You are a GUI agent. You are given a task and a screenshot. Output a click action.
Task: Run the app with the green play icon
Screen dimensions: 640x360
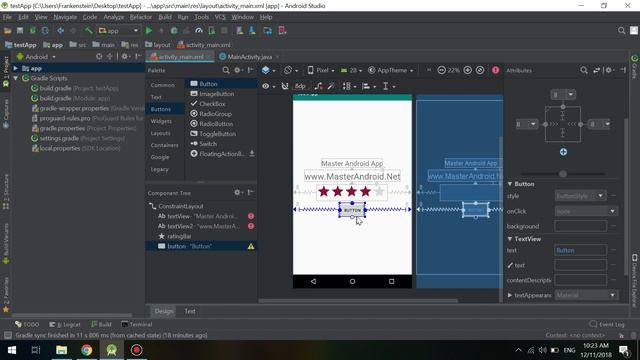[x=149, y=31]
